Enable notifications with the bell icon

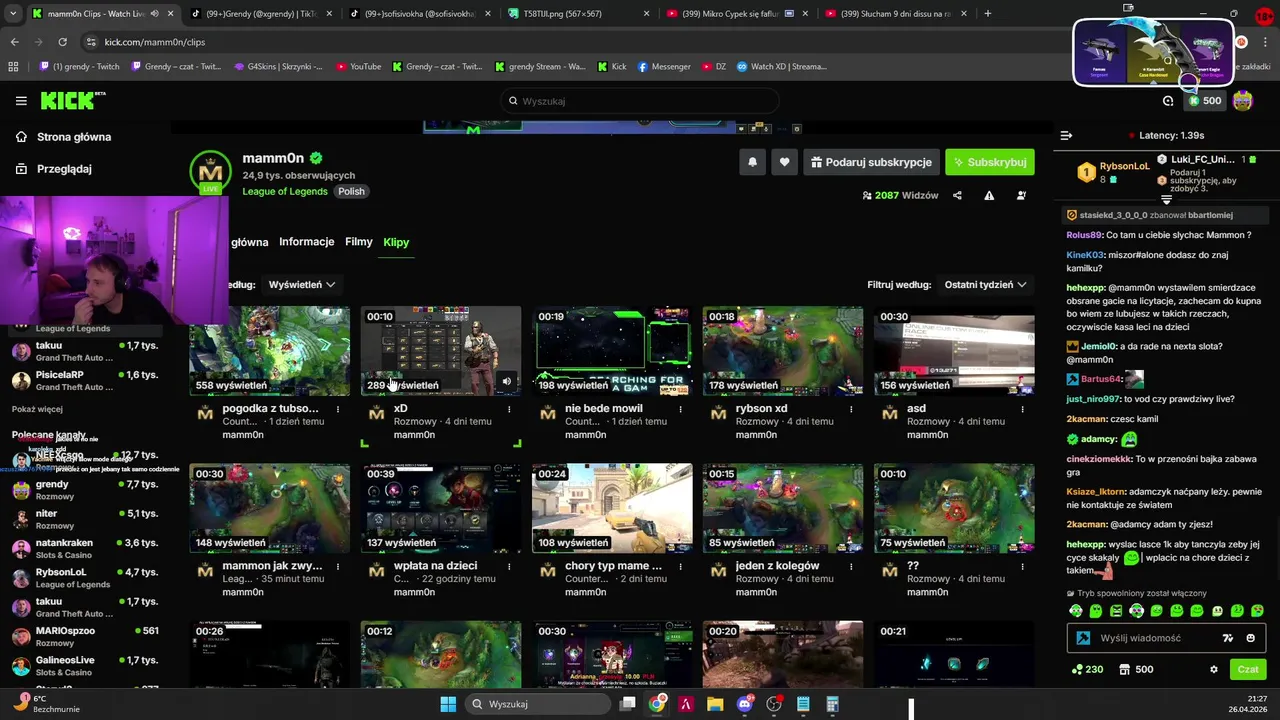coord(752,162)
